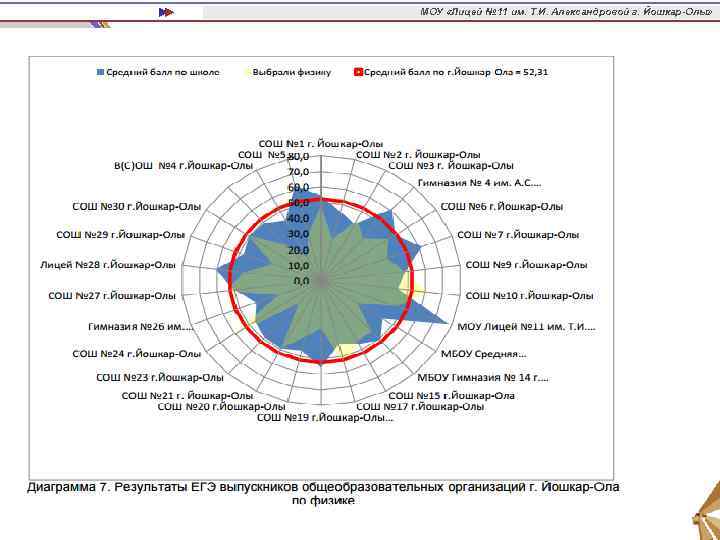Click the axis label МБОУ Гимназия № 14 г....
The height and width of the screenshot is (540, 720).
[x=483, y=377]
